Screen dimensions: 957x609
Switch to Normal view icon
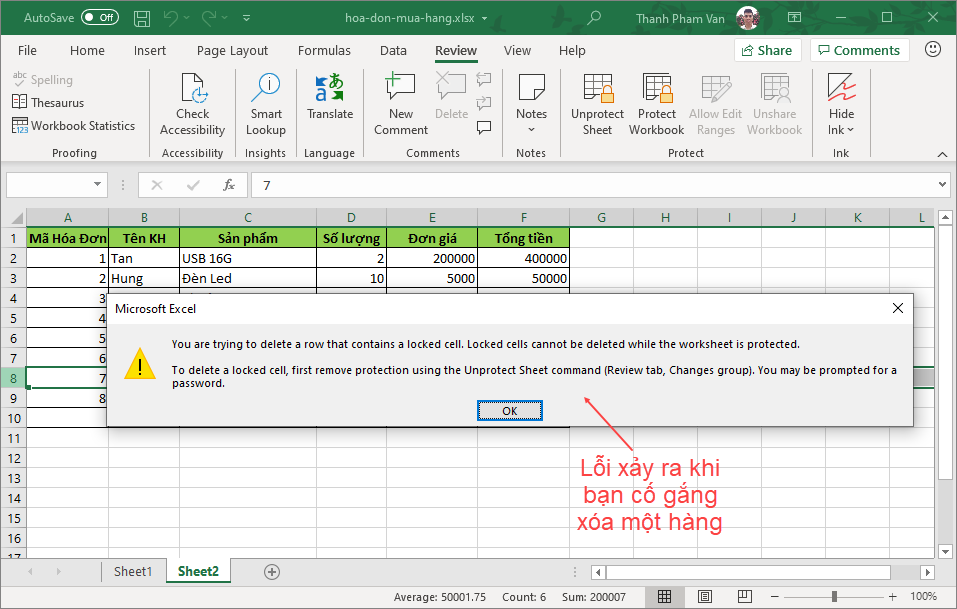pos(665,596)
